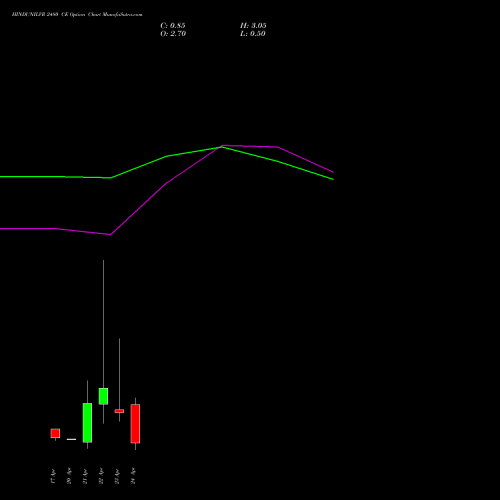Click the open value 'O: 2.70'

173,34
